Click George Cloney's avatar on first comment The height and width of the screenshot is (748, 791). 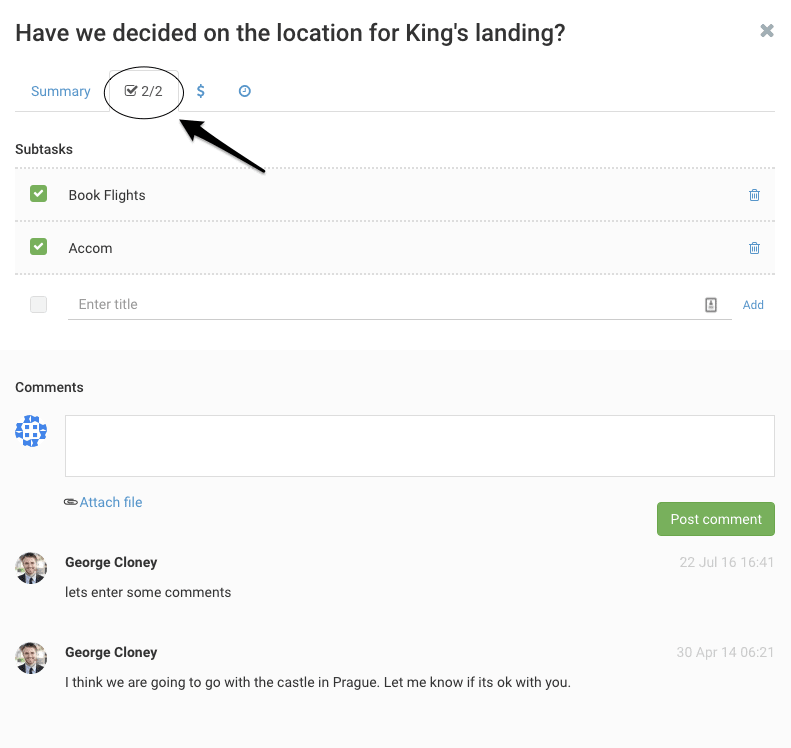coord(31,568)
